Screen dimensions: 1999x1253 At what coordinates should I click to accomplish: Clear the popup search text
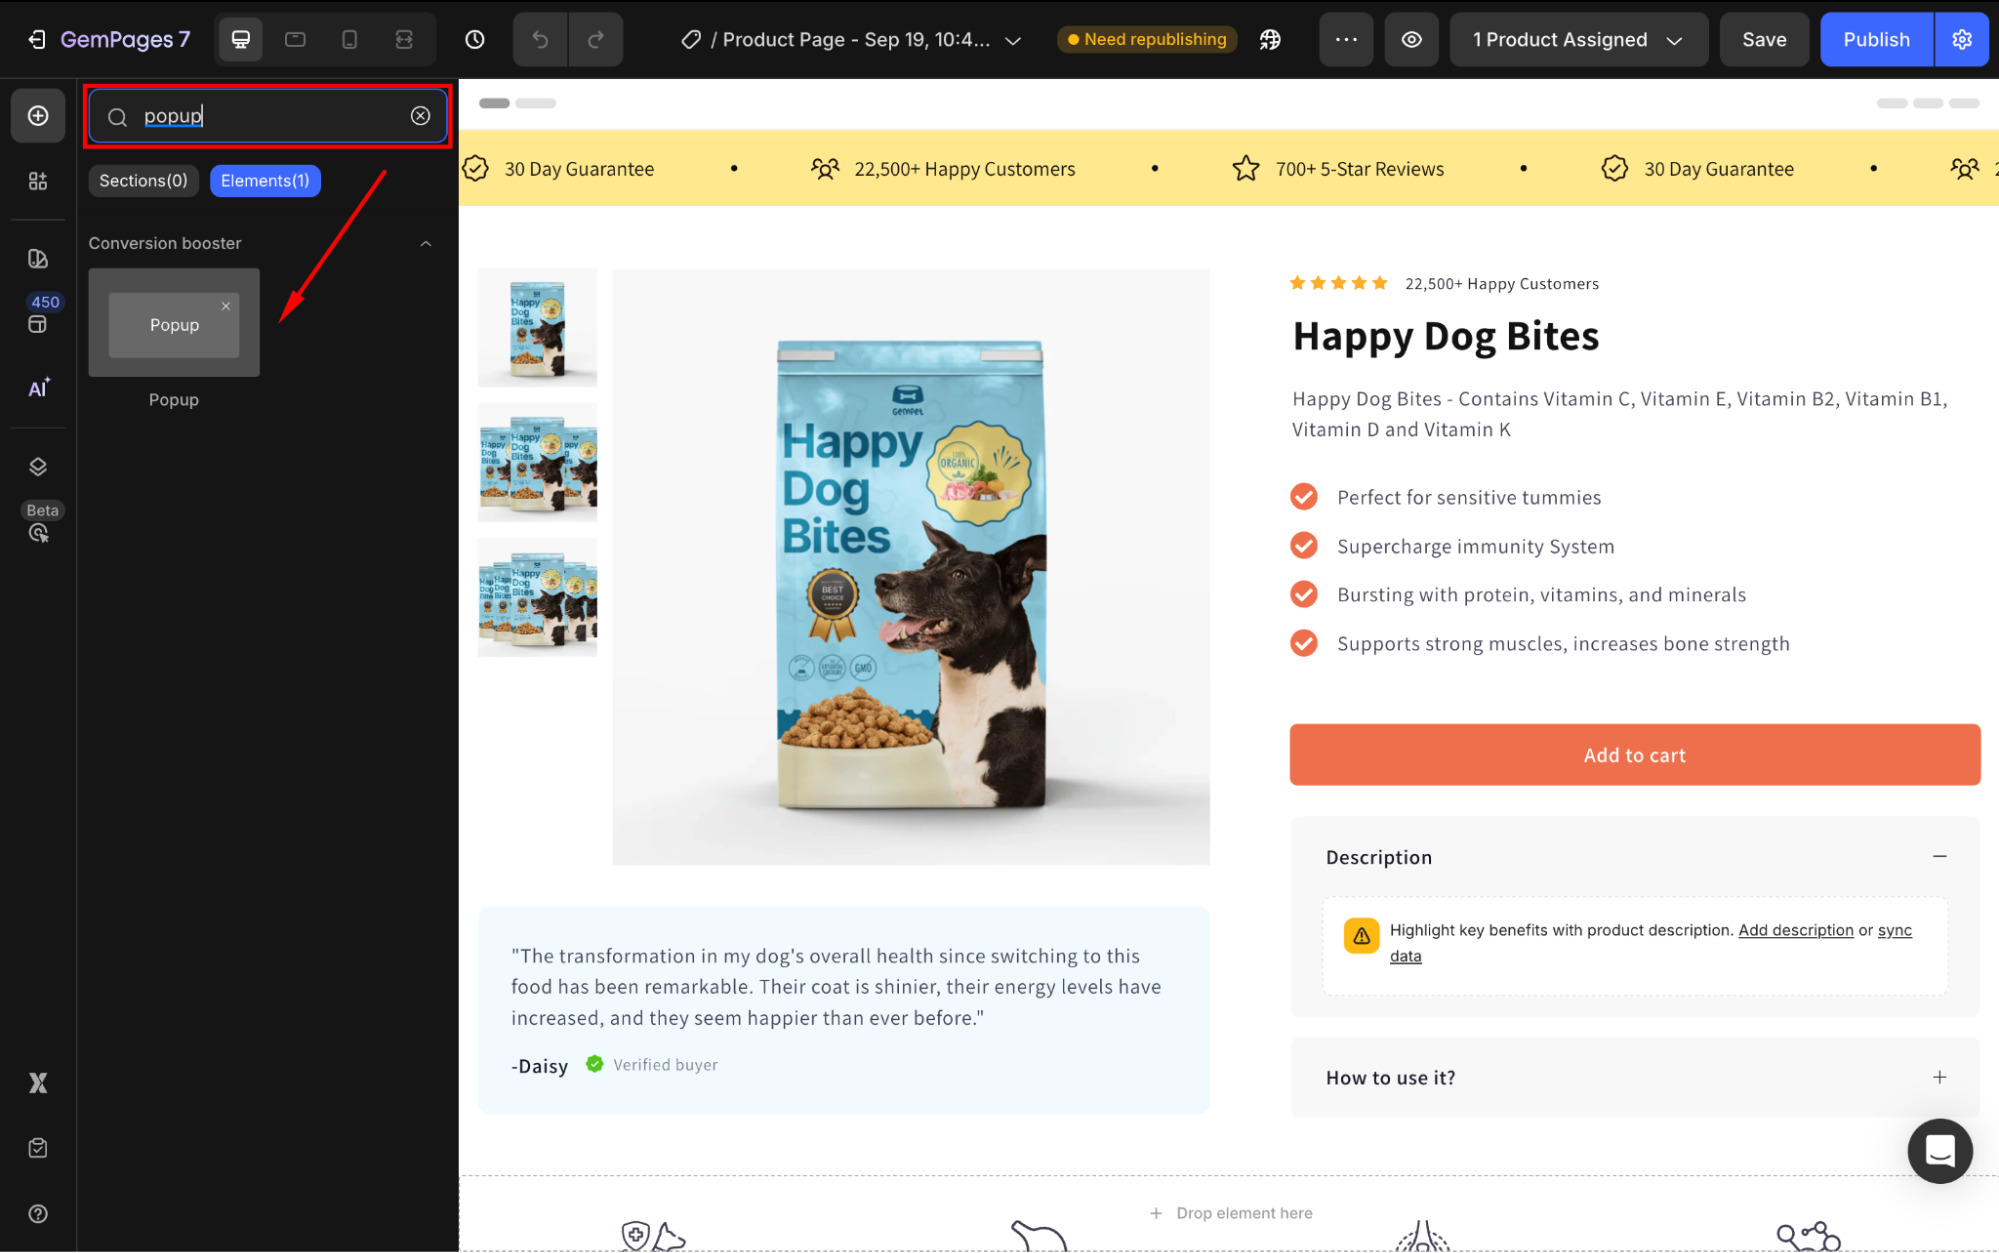tap(420, 116)
